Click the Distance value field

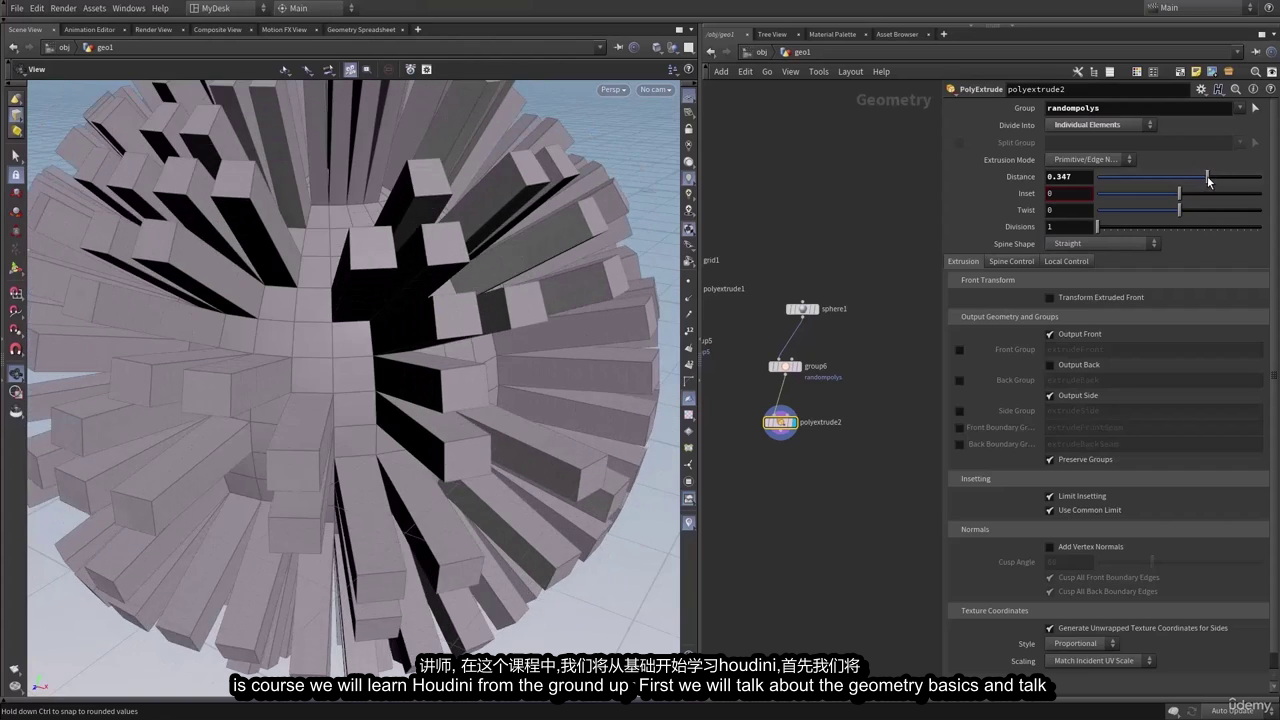pyautogui.click(x=1069, y=177)
